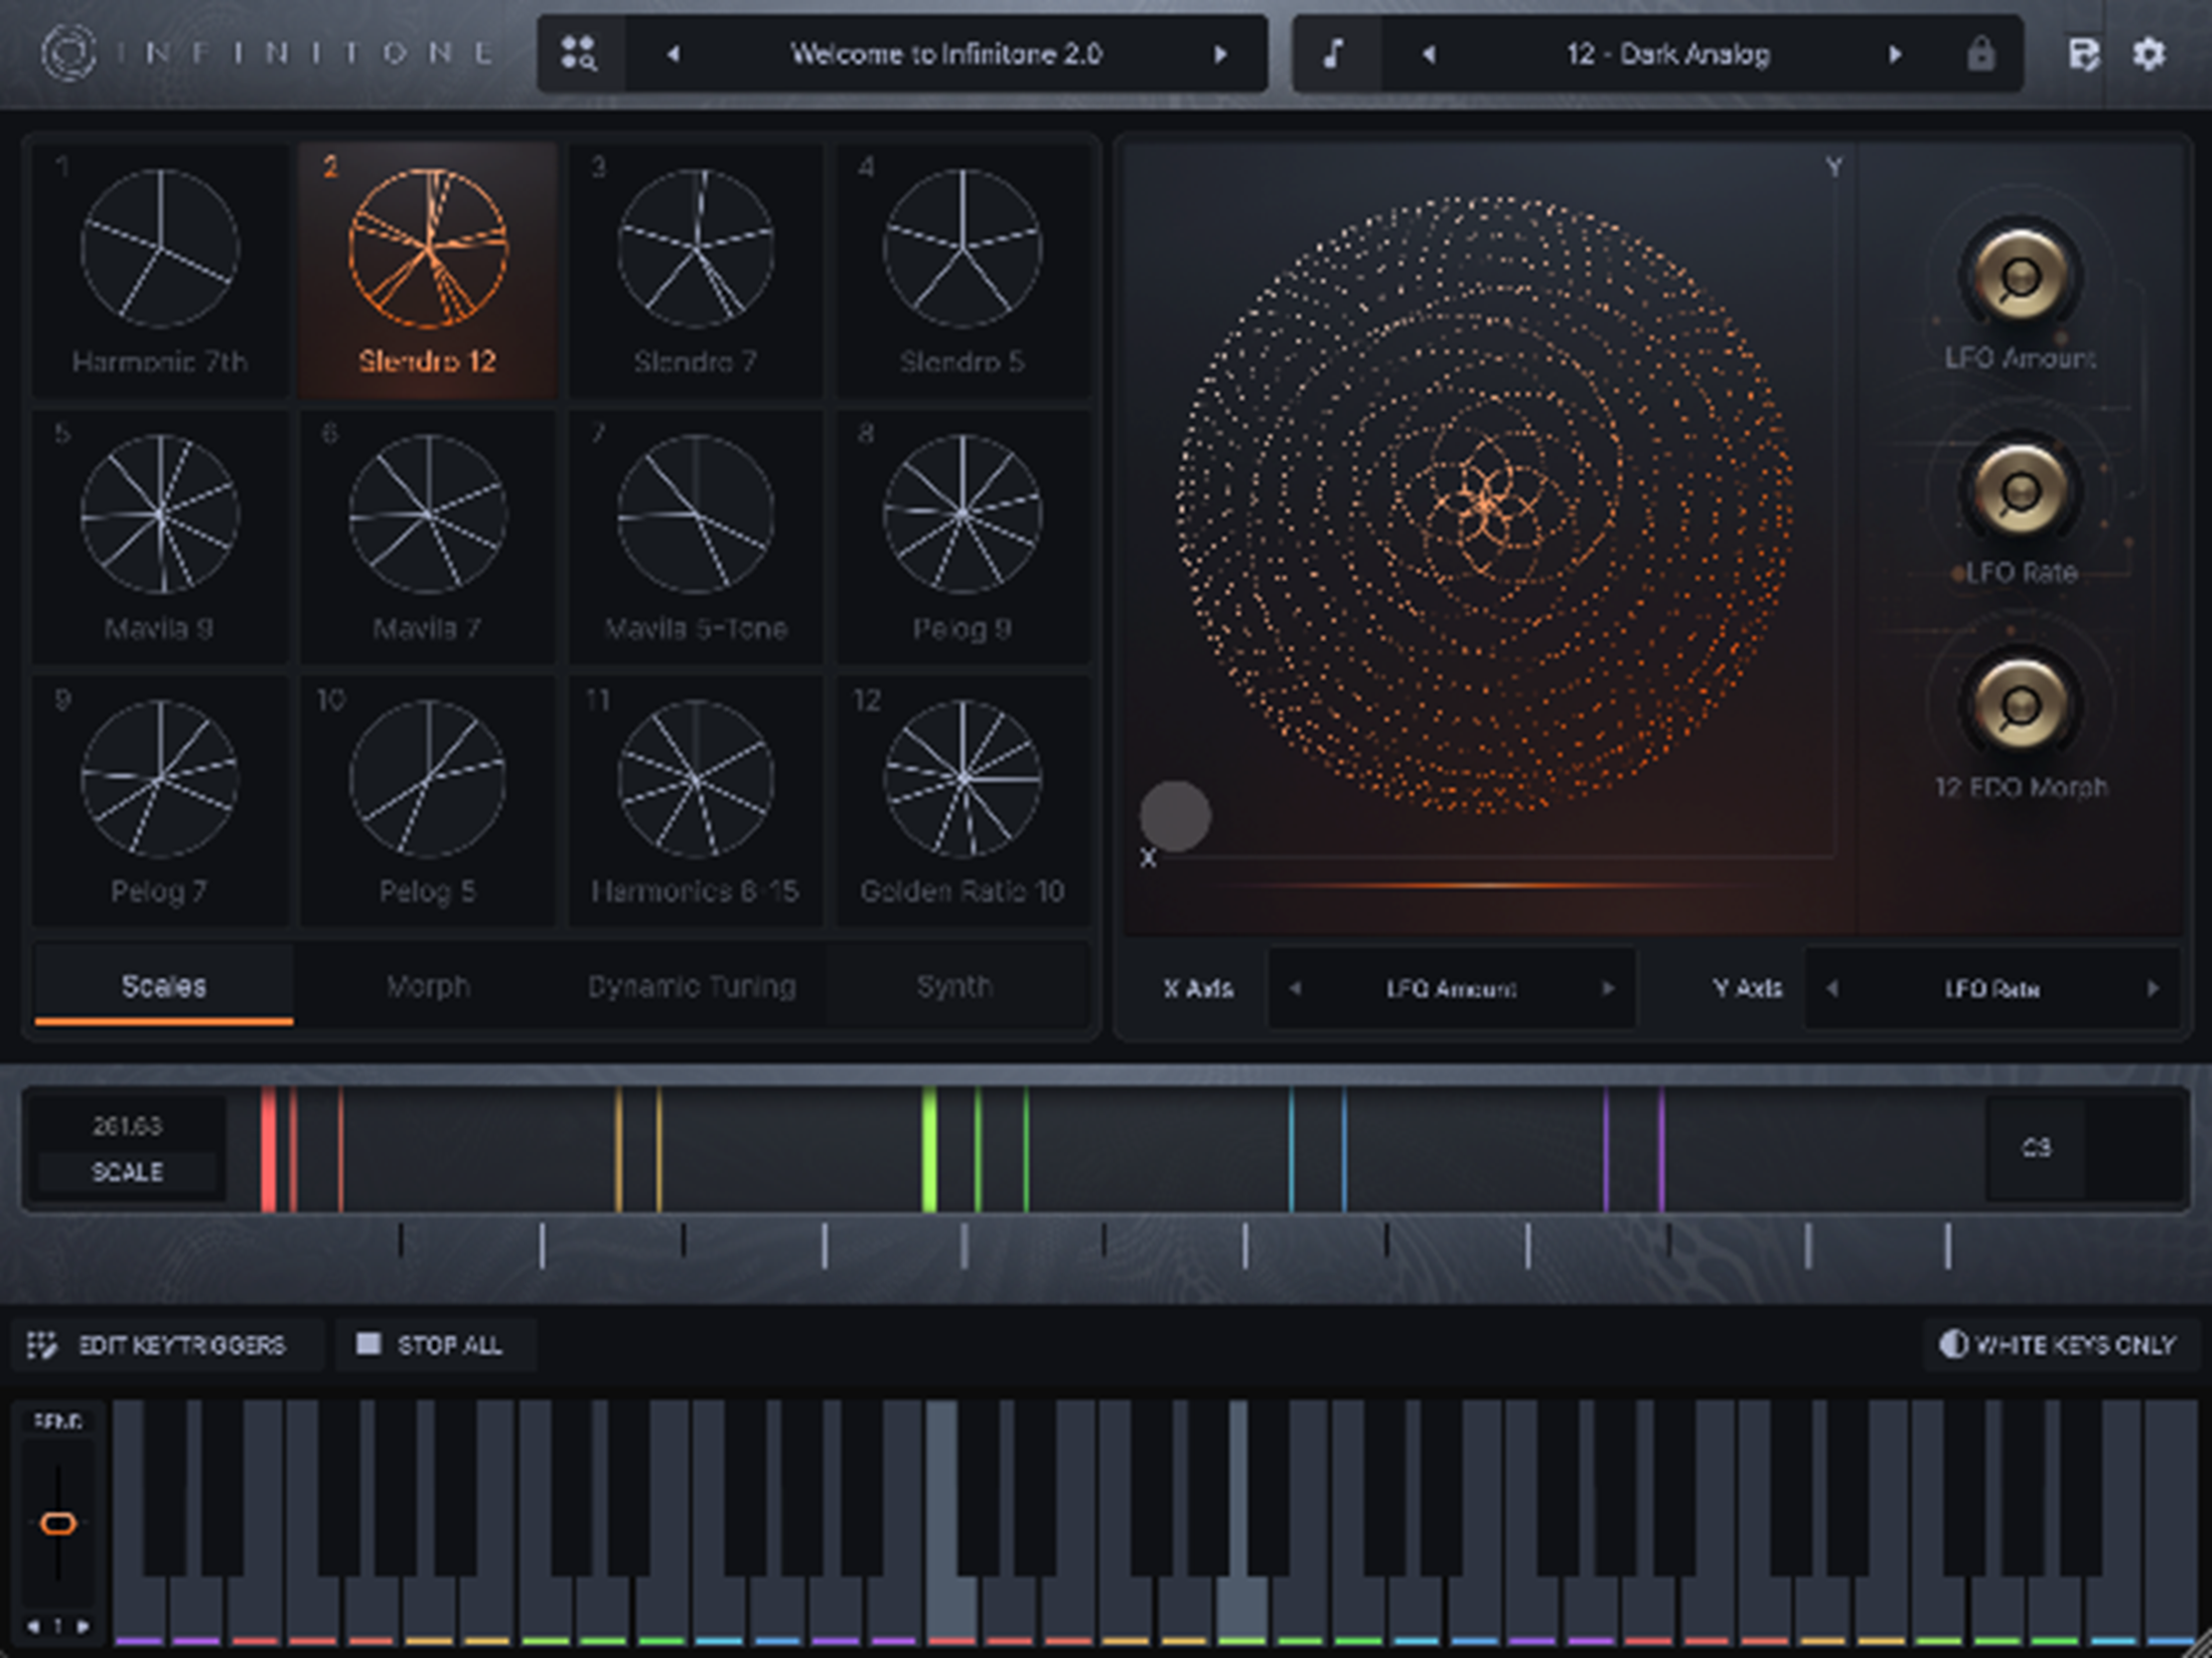The image size is (2212, 1658).
Task: Open the Dynamic Tuning tab
Action: (692, 987)
